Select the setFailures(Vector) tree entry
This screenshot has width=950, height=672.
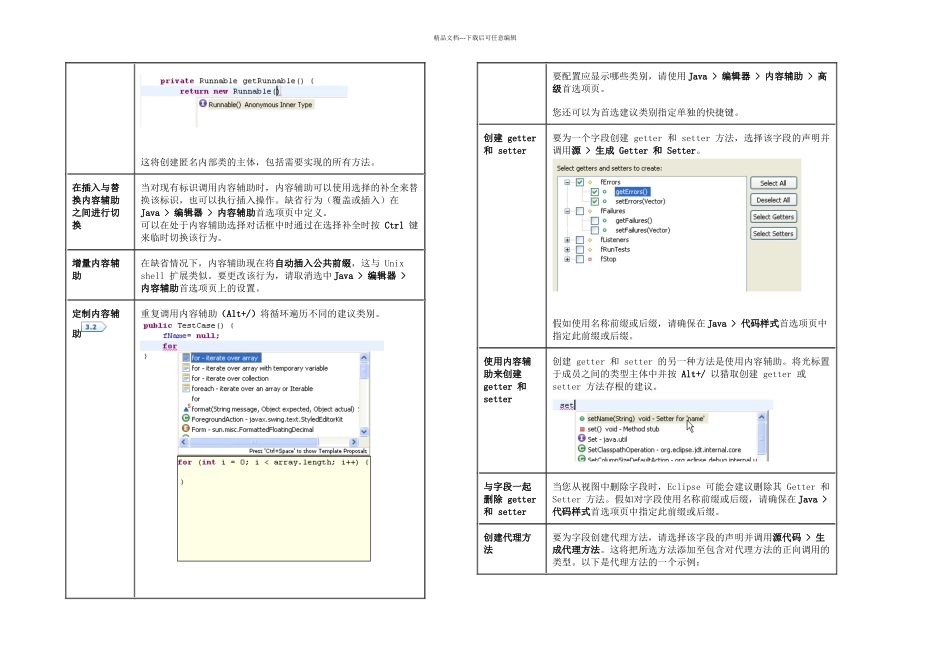point(643,231)
